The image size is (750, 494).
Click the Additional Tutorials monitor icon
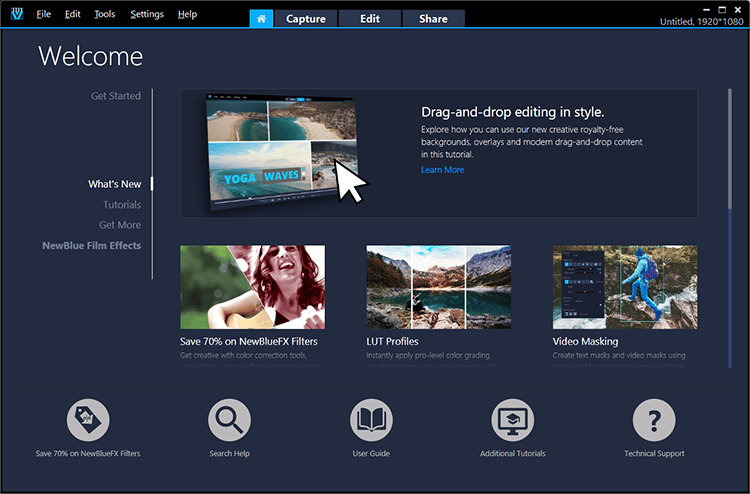[513, 419]
